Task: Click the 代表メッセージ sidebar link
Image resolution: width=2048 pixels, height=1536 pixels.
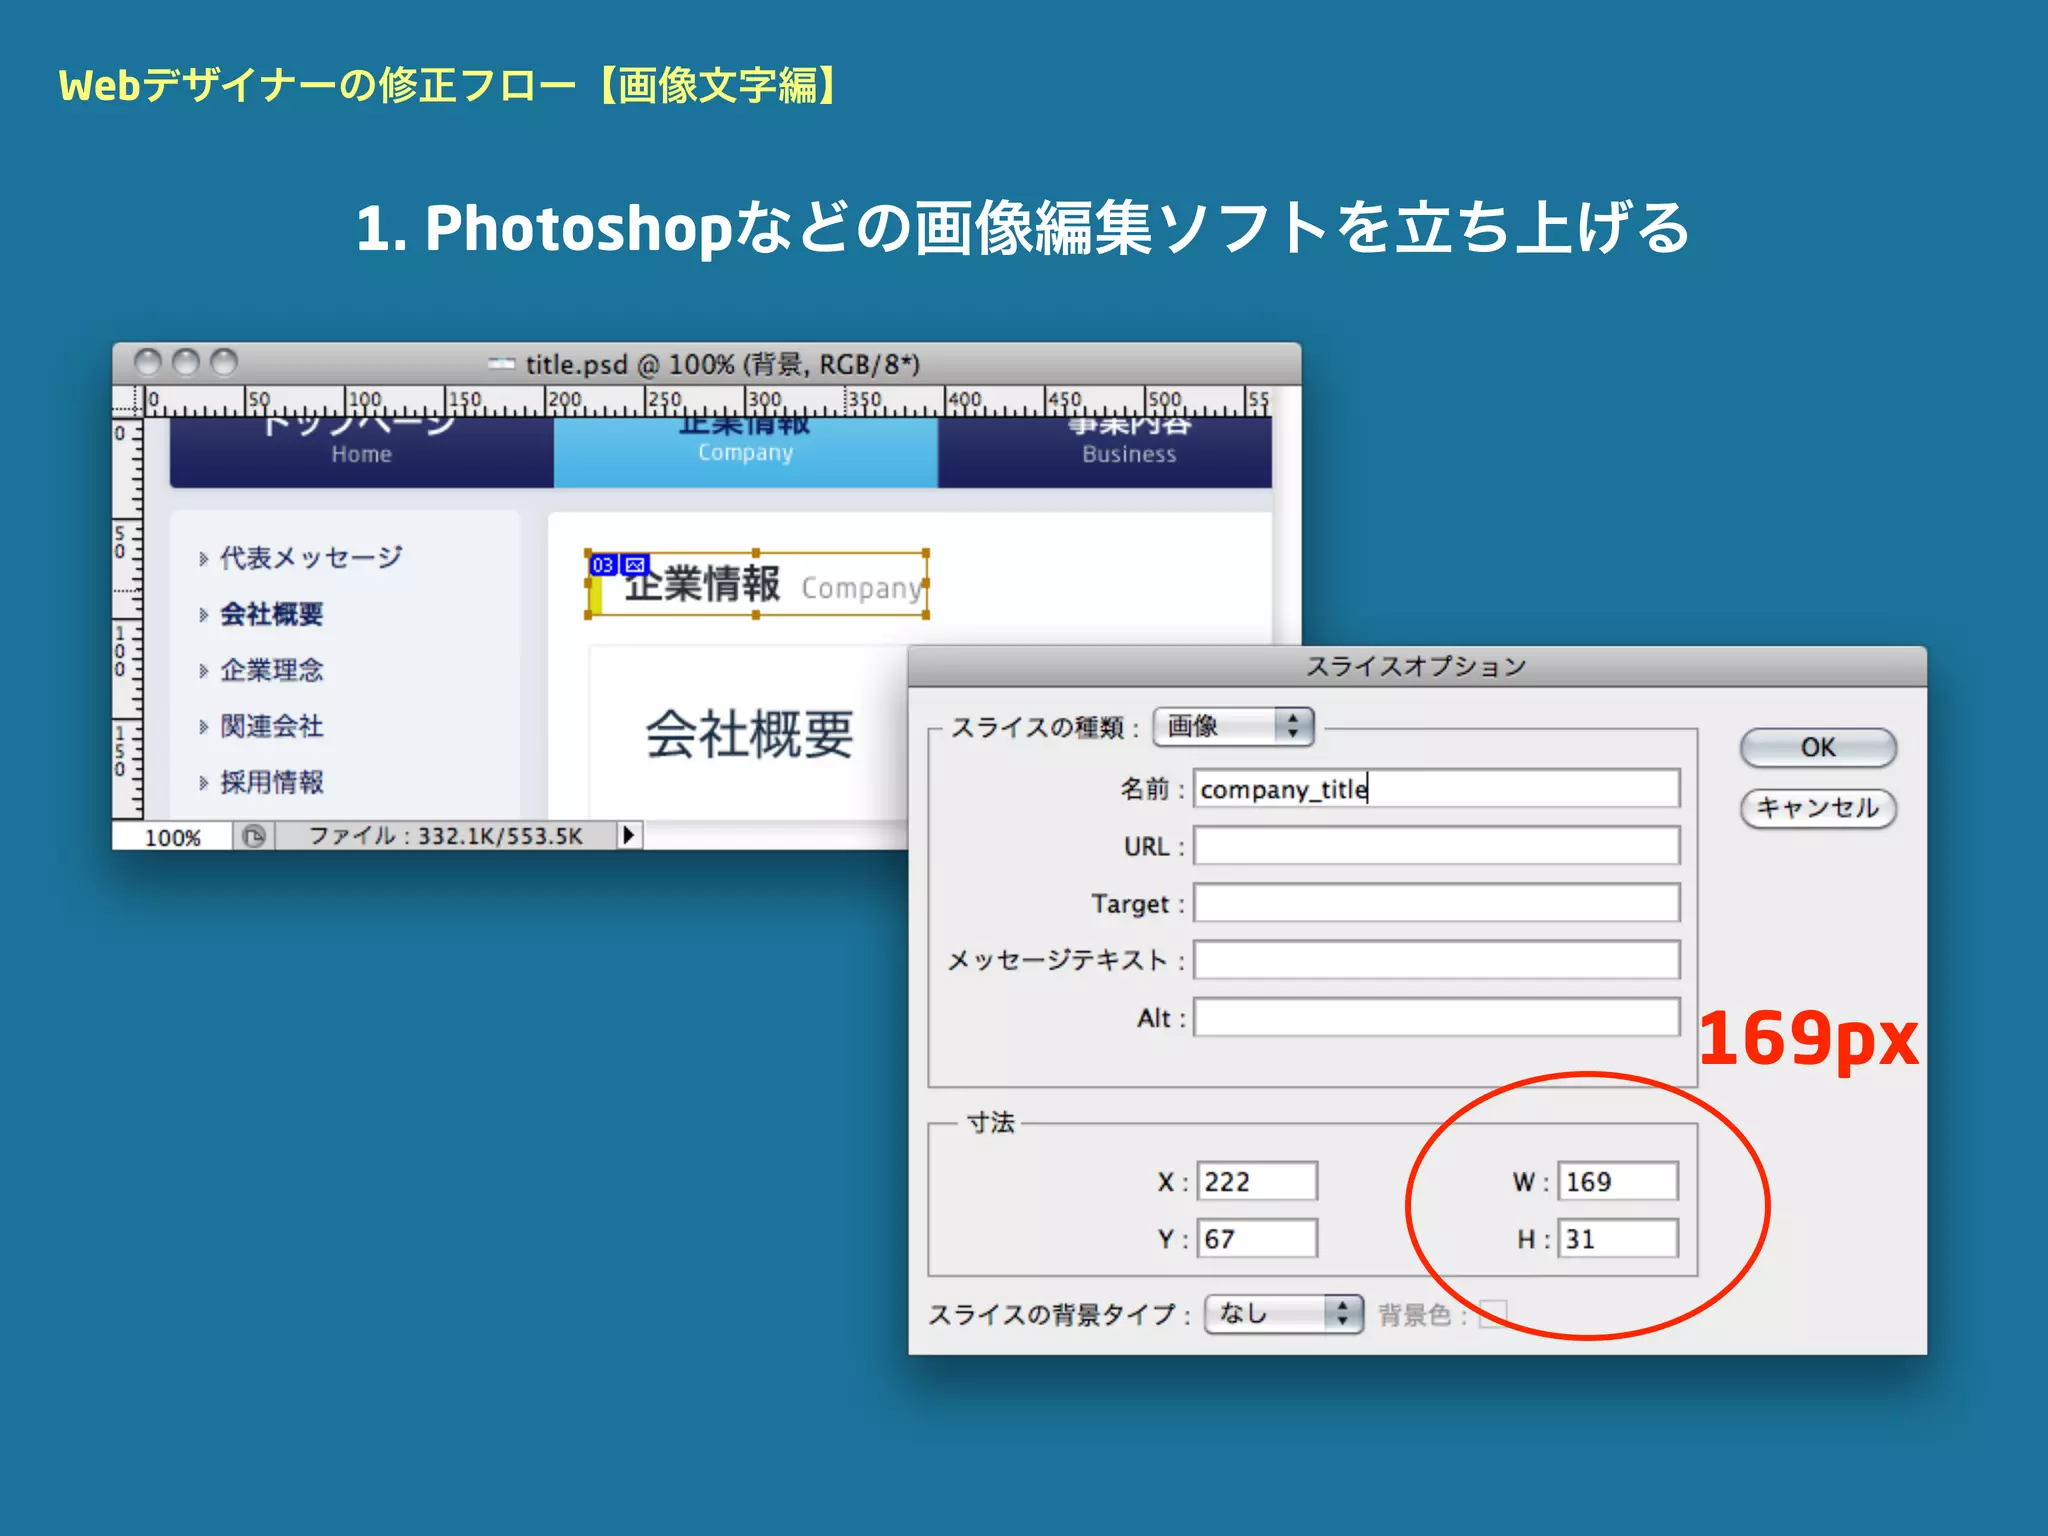Action: coord(311,557)
